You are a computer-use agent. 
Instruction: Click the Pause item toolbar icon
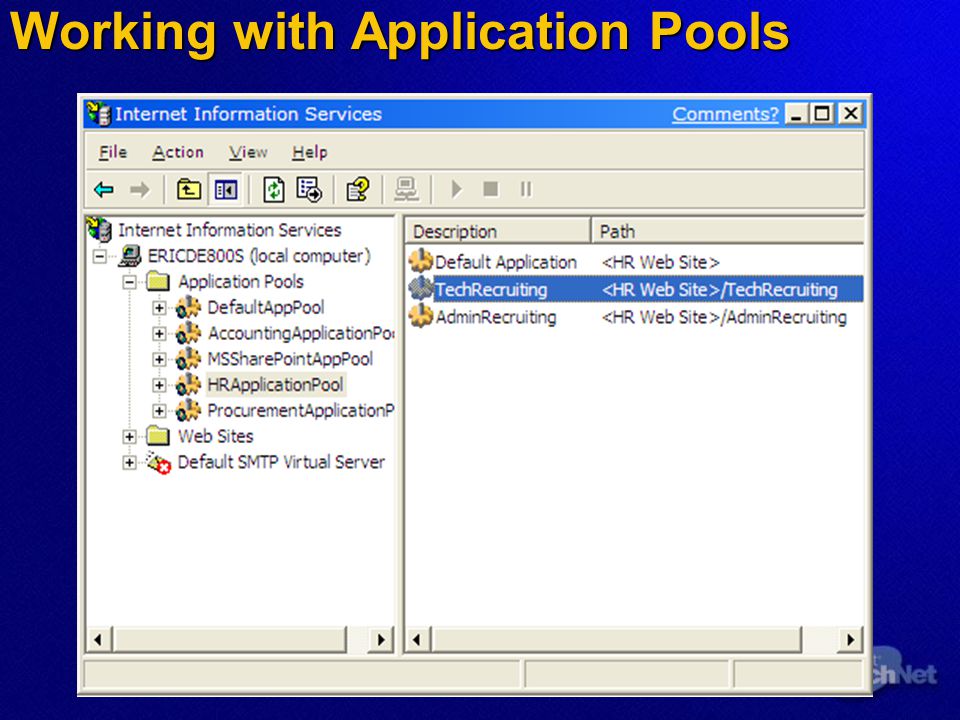pyautogui.click(x=526, y=189)
